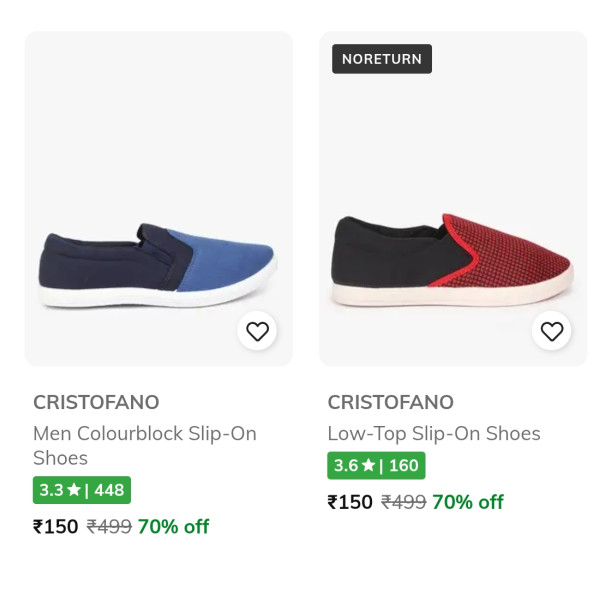600x600 pixels.
Task: Click the star icon in 3.3 rating
Action: click(x=73, y=490)
